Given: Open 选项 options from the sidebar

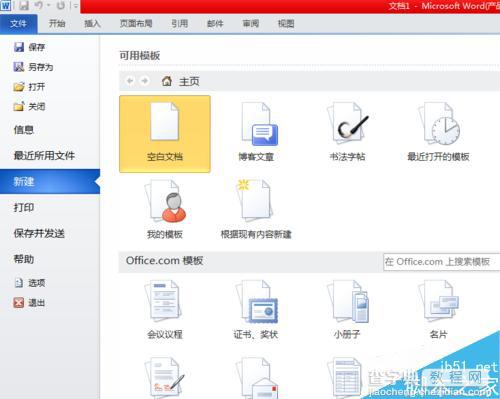Looking at the screenshot, I should click(29, 283).
